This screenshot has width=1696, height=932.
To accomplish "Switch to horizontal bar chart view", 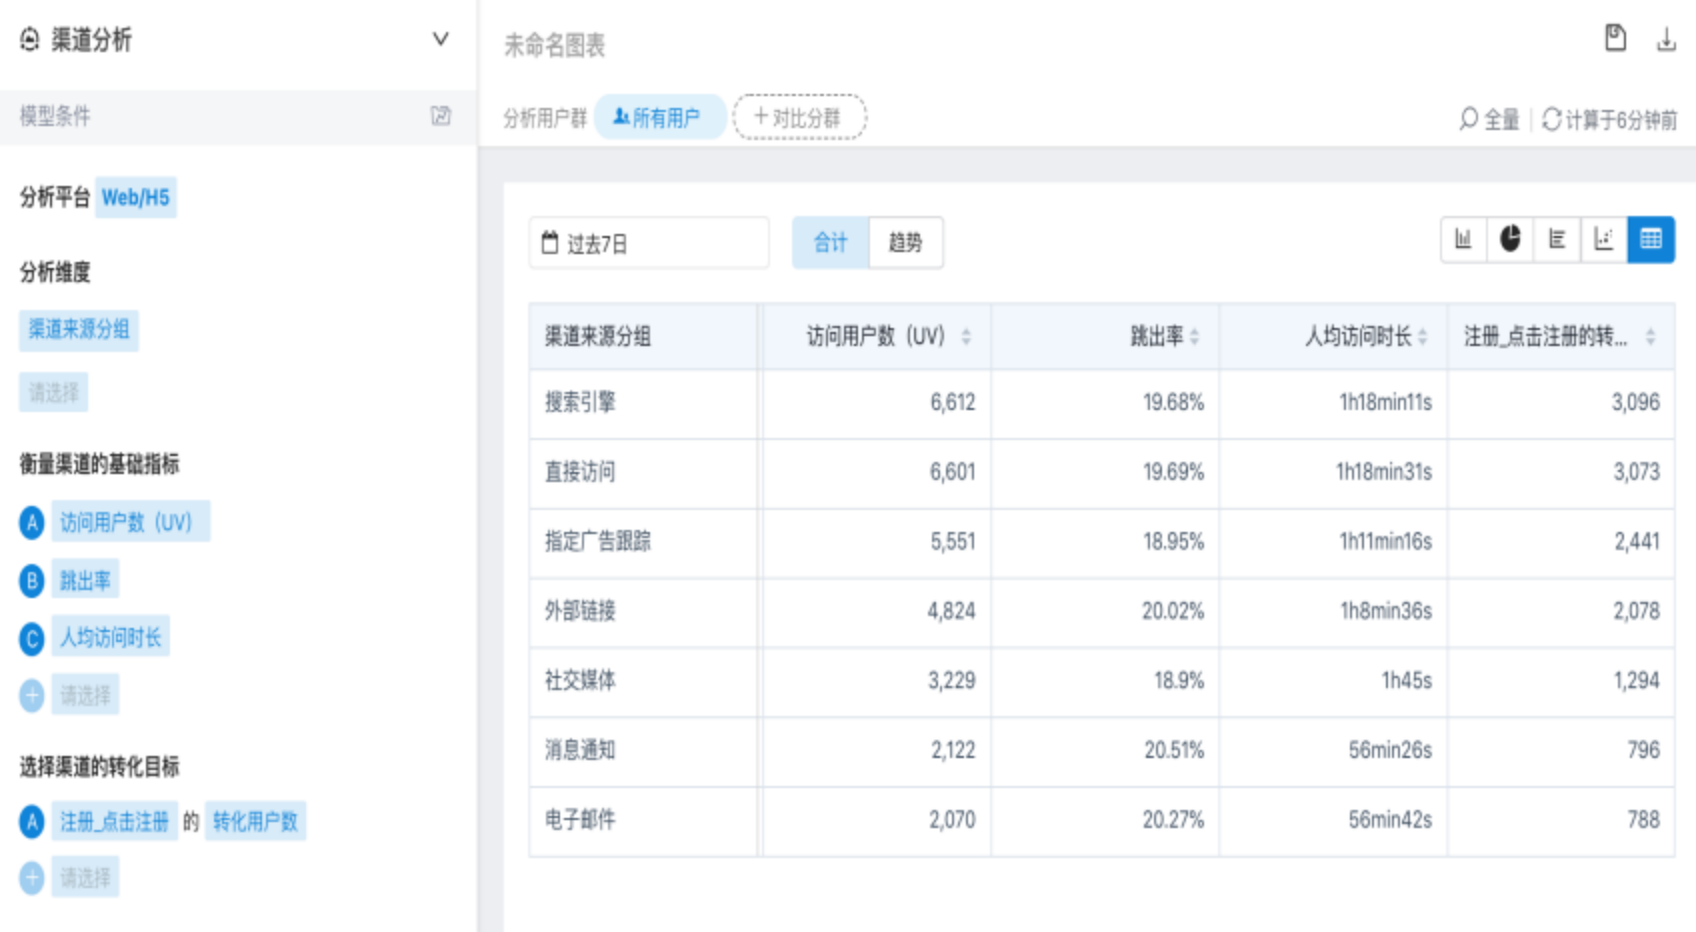I will [x=1557, y=239].
